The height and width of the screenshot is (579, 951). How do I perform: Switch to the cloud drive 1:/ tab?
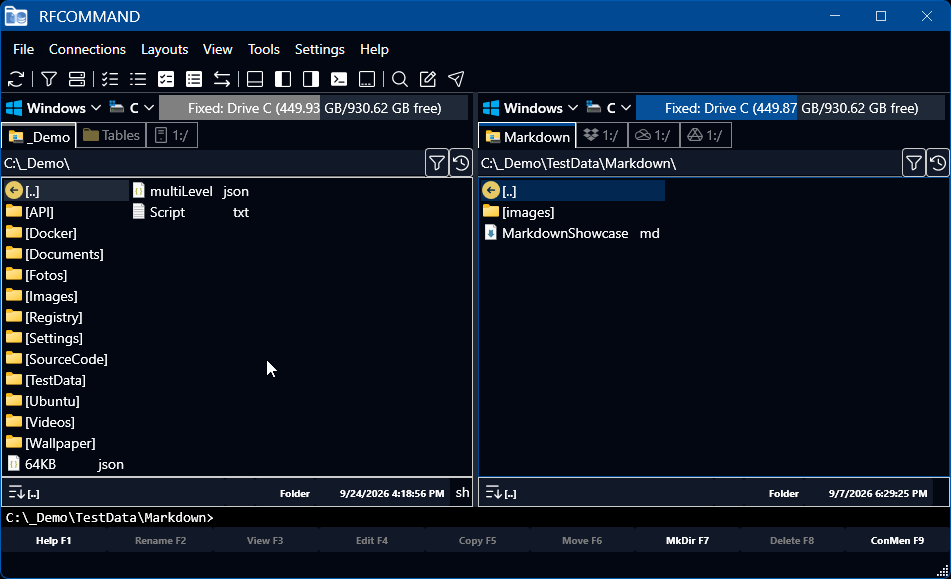pyautogui.click(x=653, y=135)
